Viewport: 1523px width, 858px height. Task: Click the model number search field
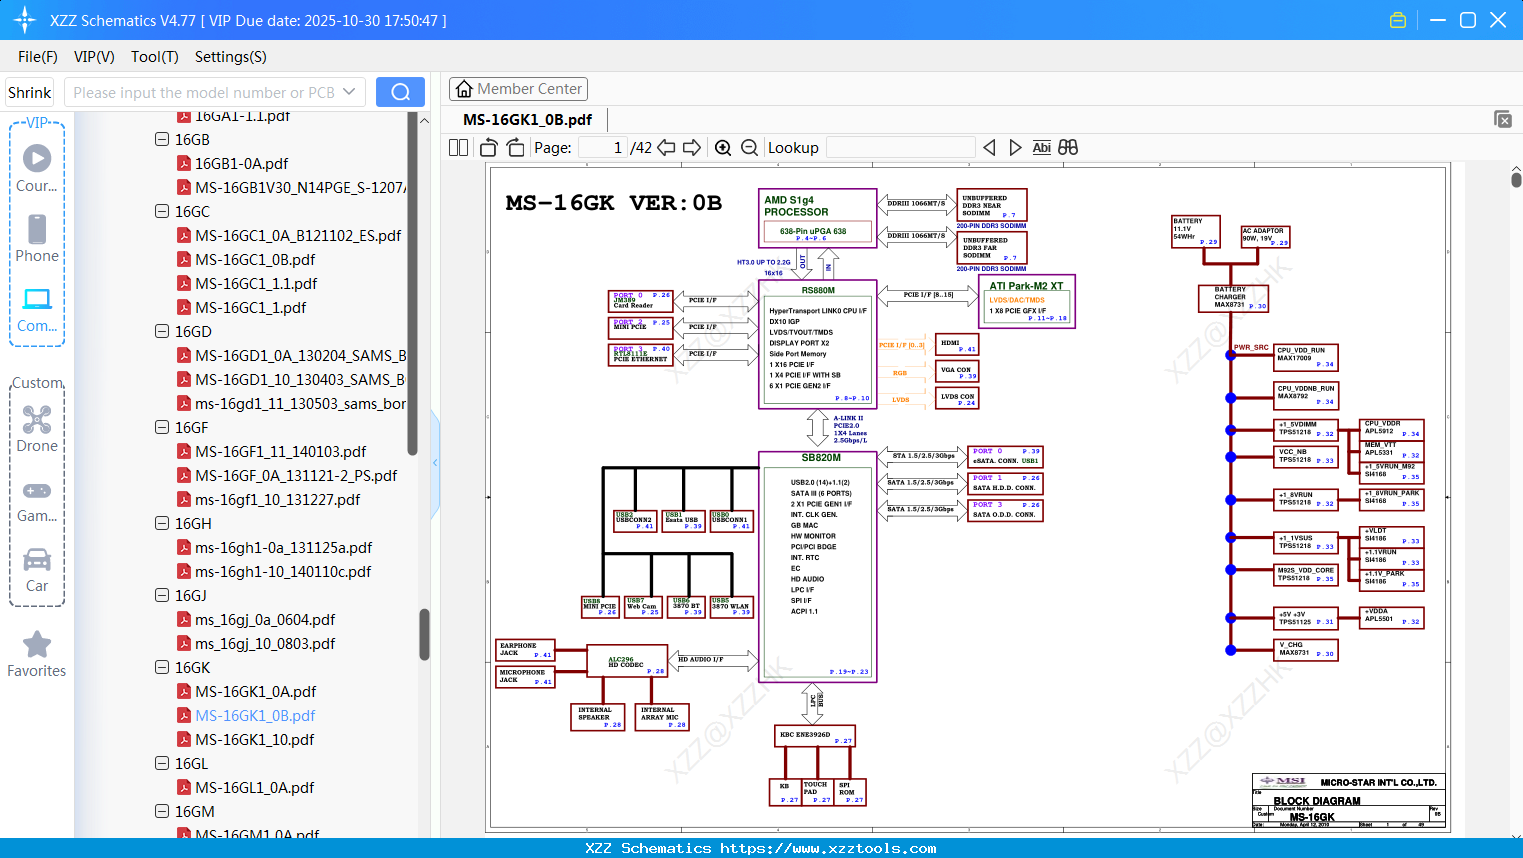click(204, 92)
